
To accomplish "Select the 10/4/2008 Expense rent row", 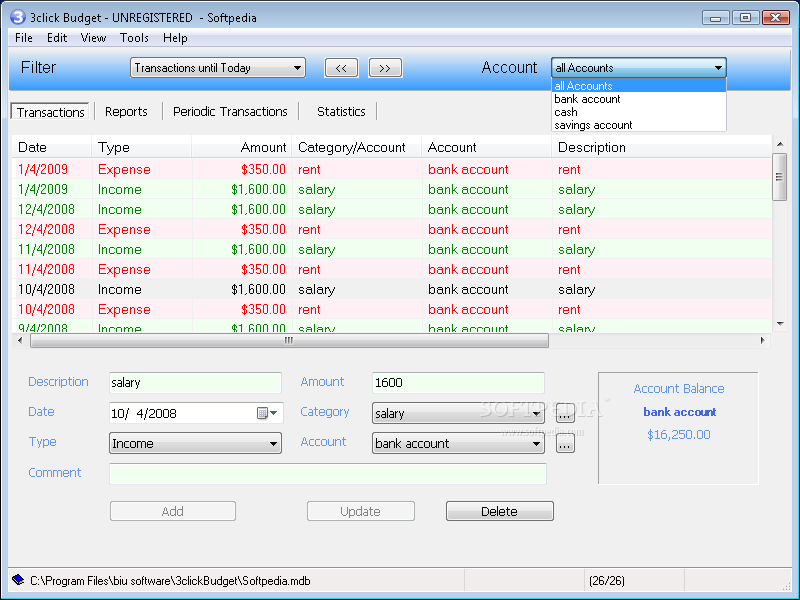I will [391, 309].
